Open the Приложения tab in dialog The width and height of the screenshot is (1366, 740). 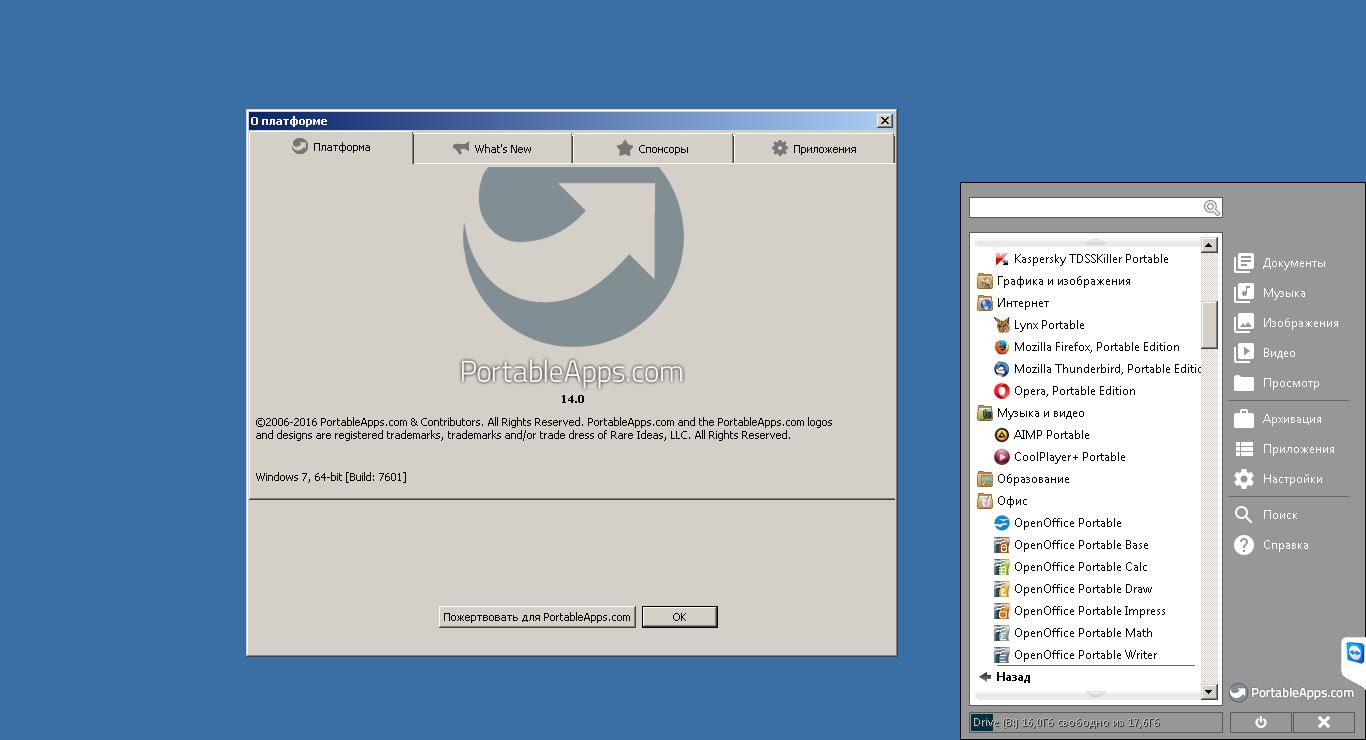[x=814, y=149]
